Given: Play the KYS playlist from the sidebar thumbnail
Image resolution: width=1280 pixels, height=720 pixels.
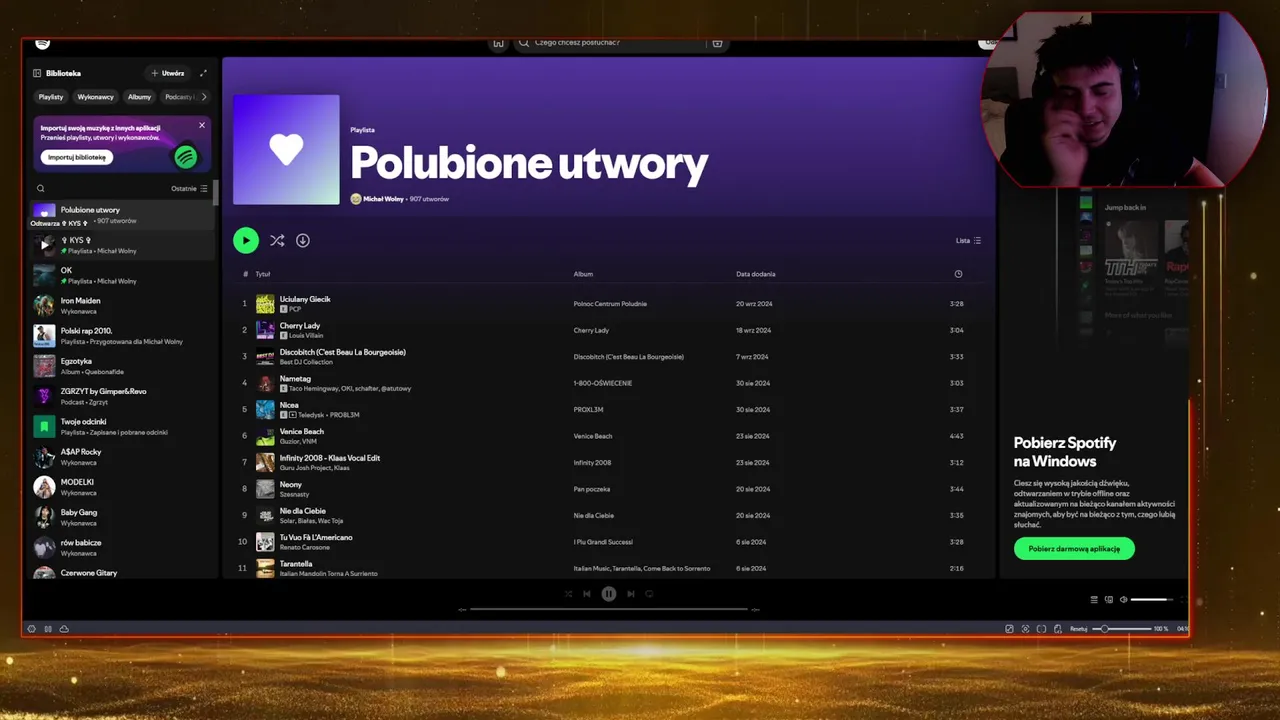Looking at the screenshot, I should click(x=44, y=245).
